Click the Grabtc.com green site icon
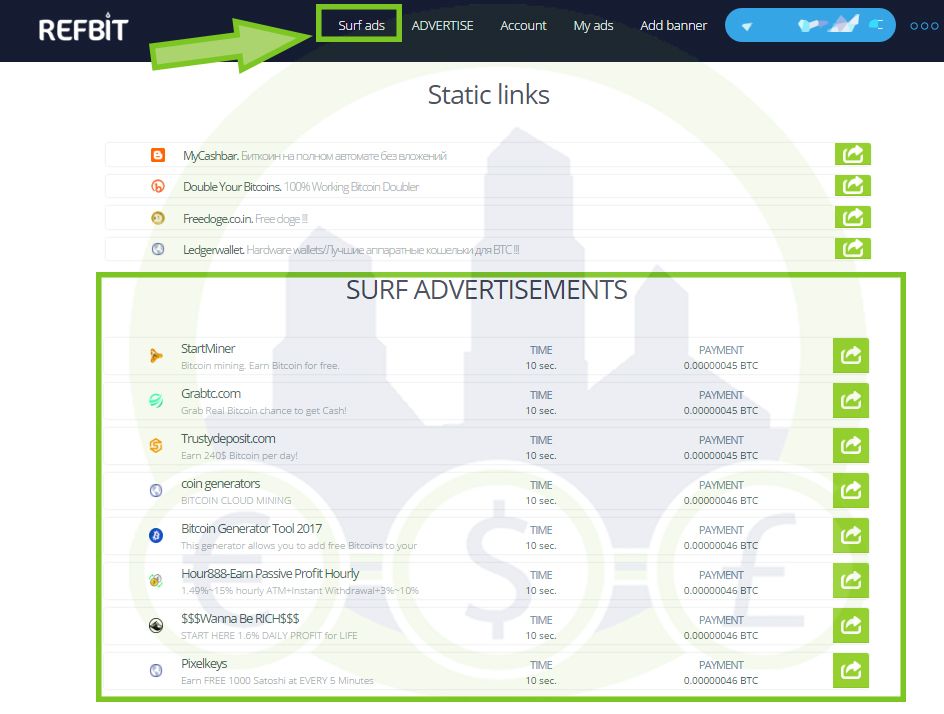944x714 pixels. pos(158,400)
